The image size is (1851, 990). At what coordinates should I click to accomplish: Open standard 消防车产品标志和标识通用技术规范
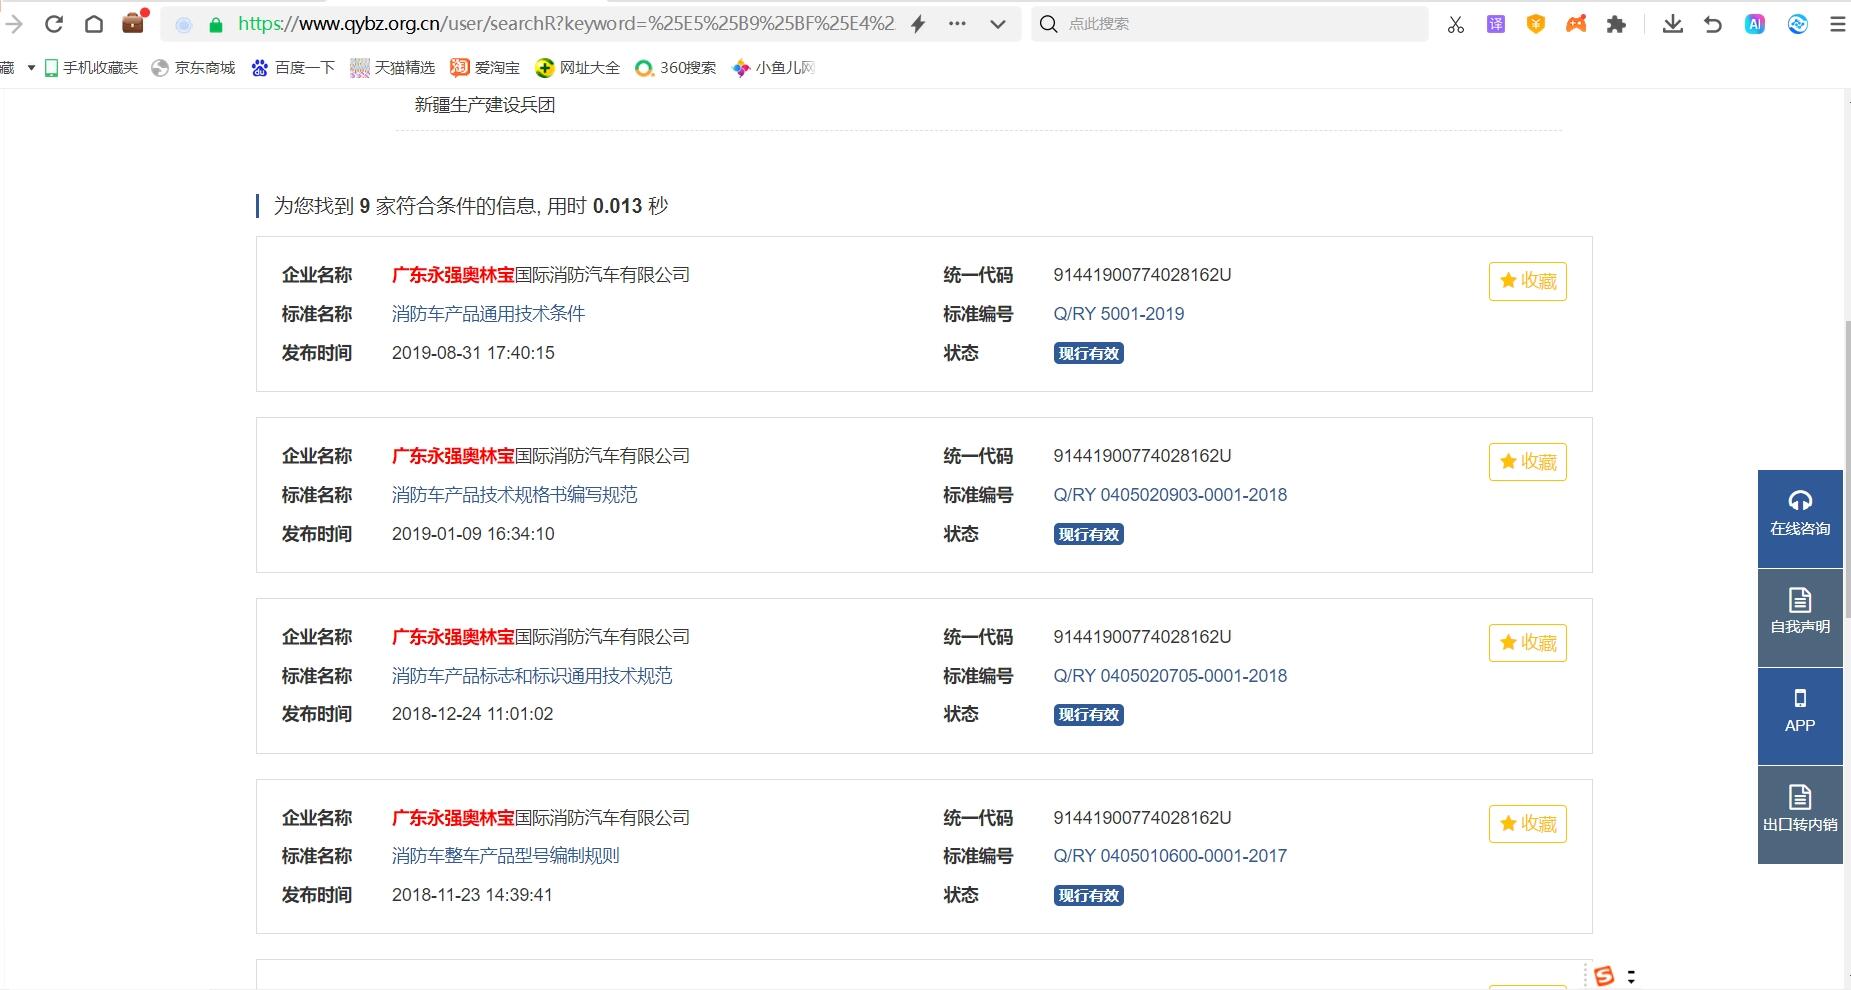coord(532,676)
